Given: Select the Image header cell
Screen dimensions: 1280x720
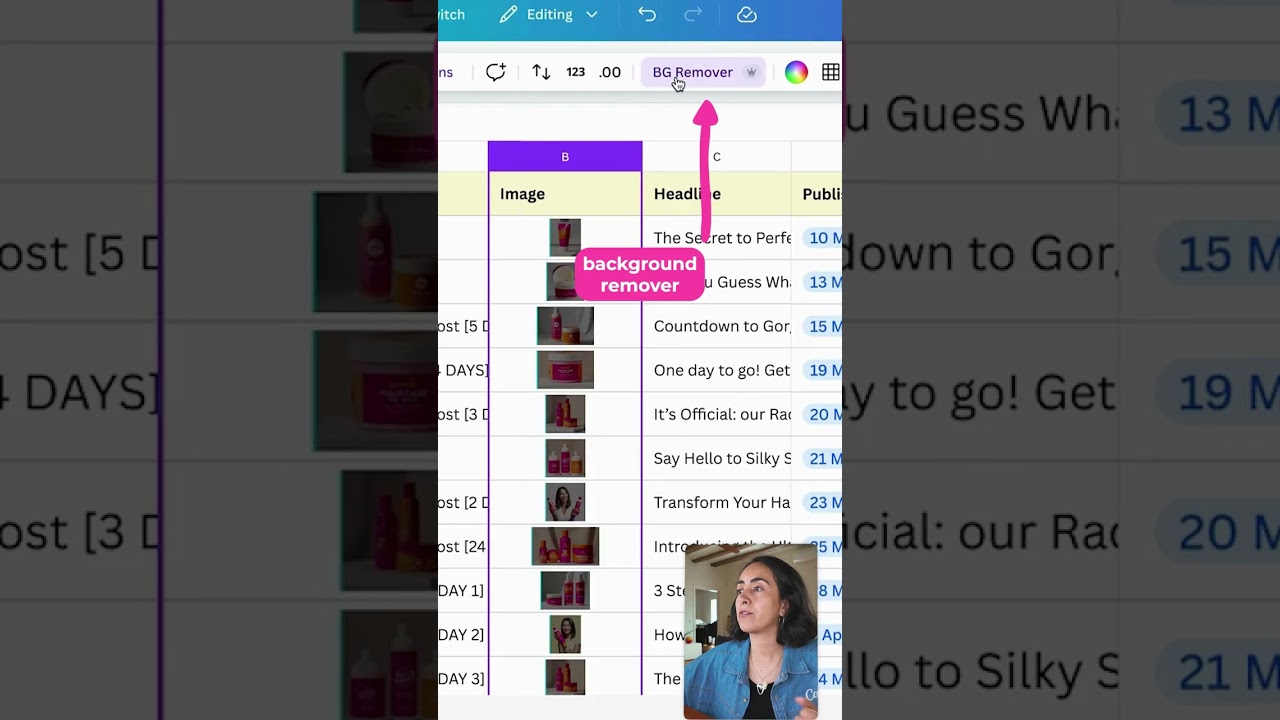Looking at the screenshot, I should click(565, 194).
